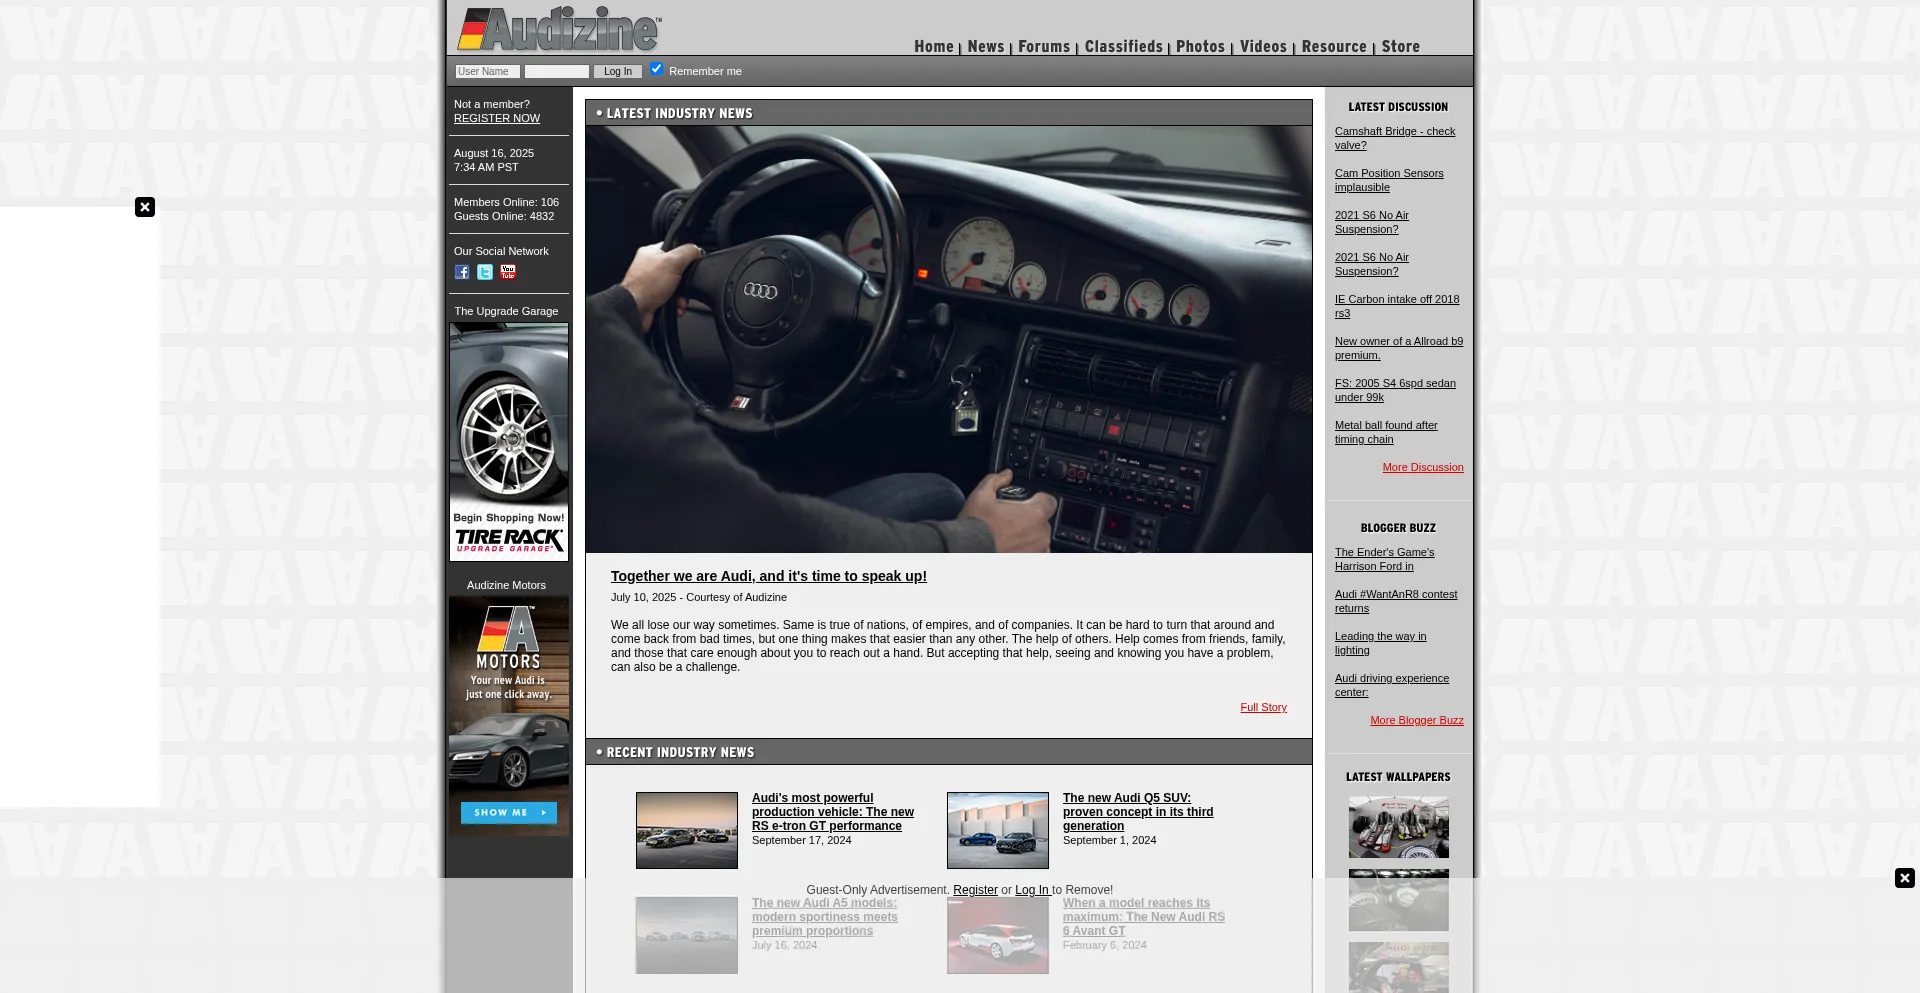Open the Photos section
The width and height of the screenshot is (1920, 993).
coord(1200,46)
